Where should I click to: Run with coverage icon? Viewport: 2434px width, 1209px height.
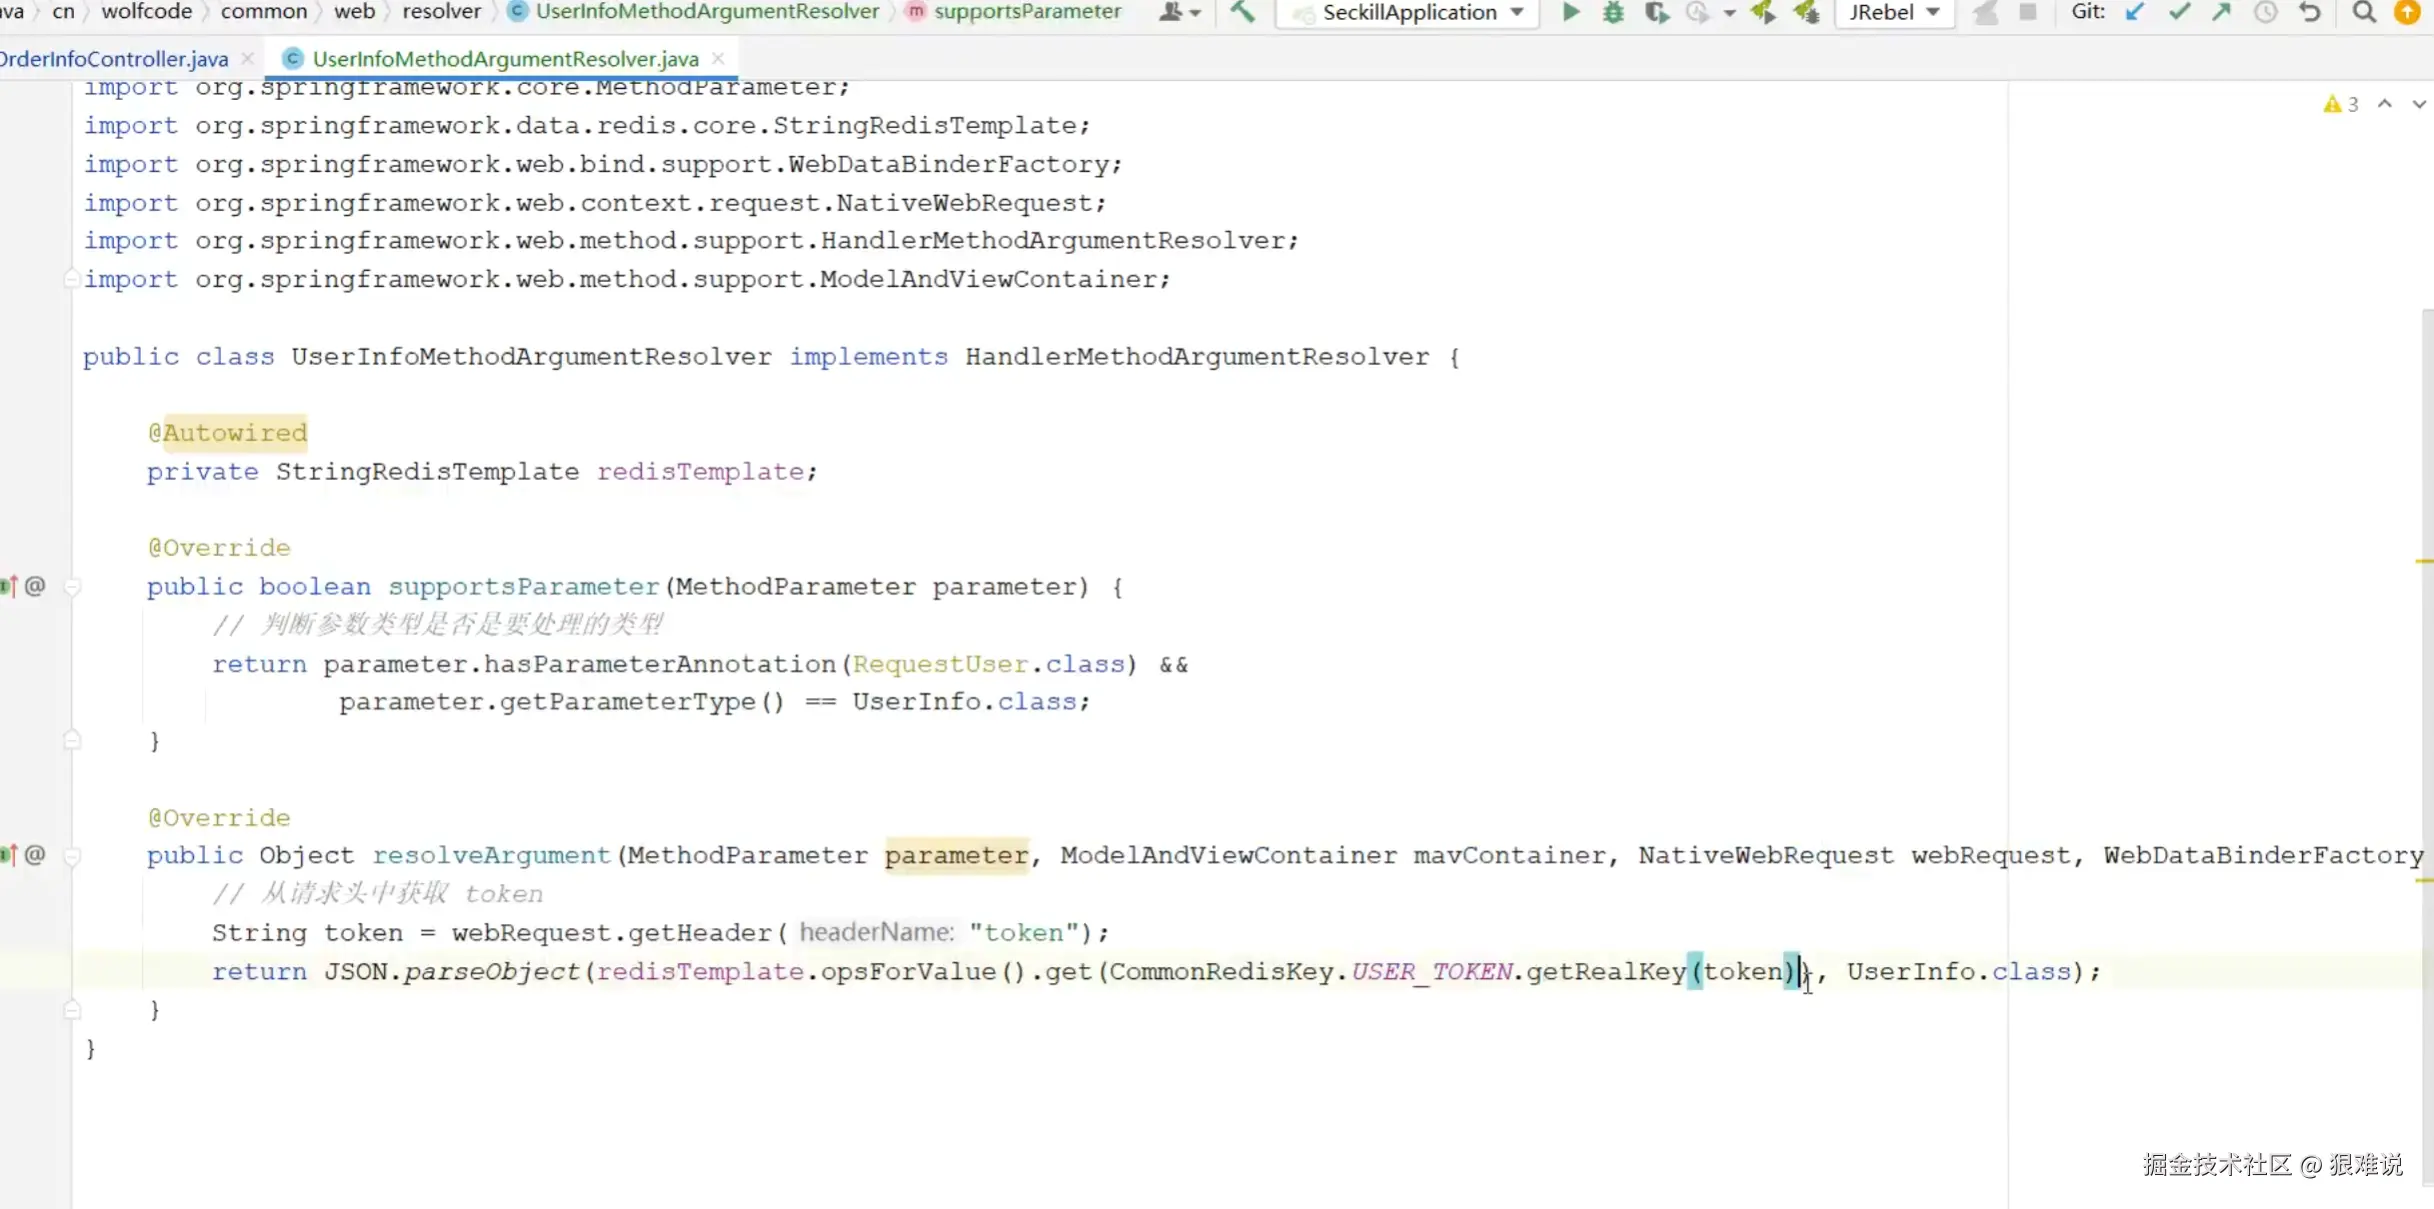pos(1656,12)
